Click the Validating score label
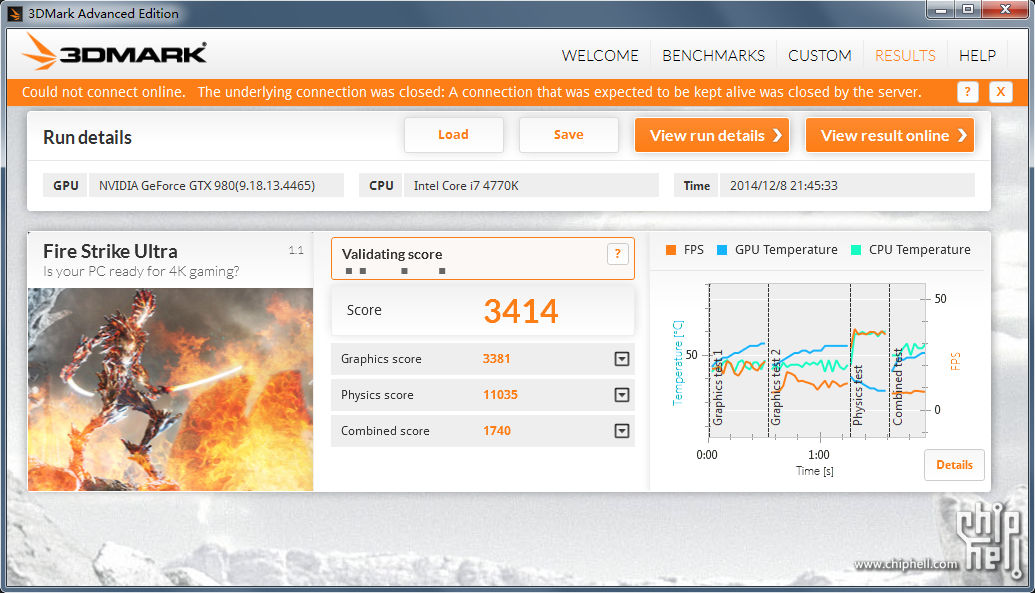The width and height of the screenshot is (1035, 593). click(x=392, y=254)
